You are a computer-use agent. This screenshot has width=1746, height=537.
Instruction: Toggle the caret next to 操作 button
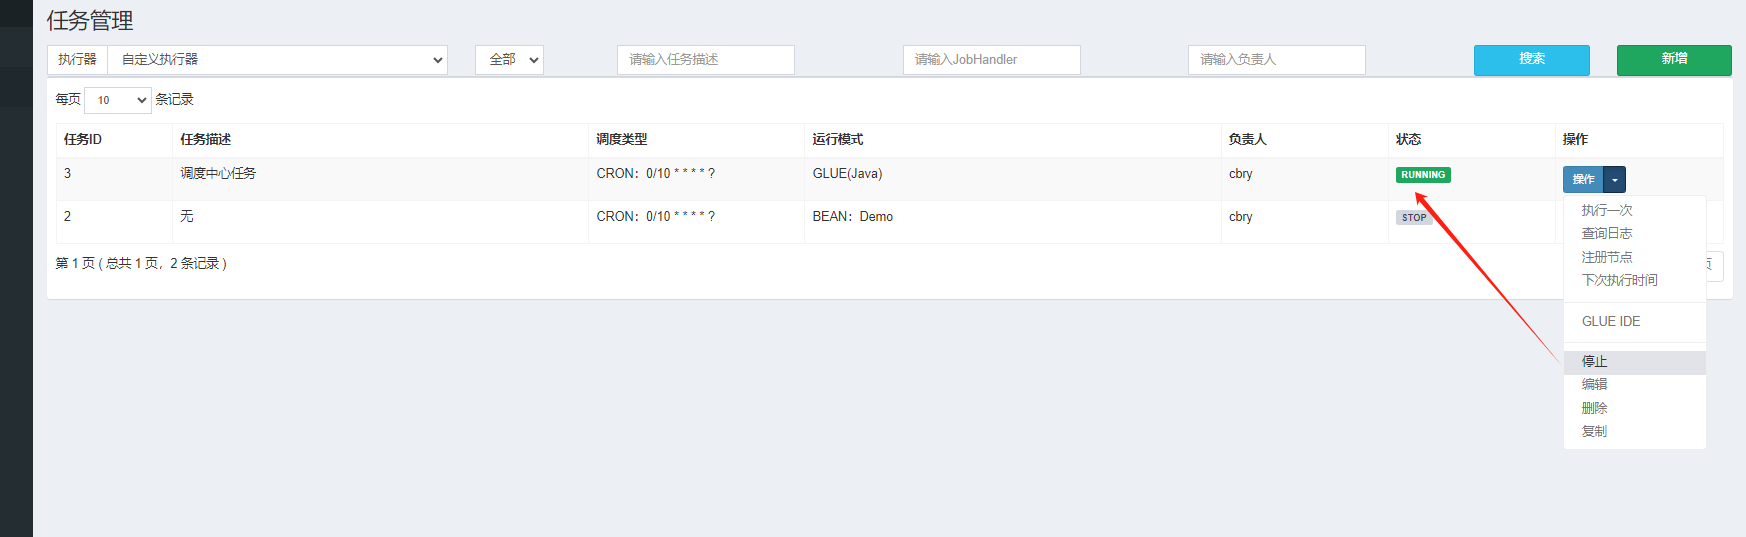point(1615,179)
